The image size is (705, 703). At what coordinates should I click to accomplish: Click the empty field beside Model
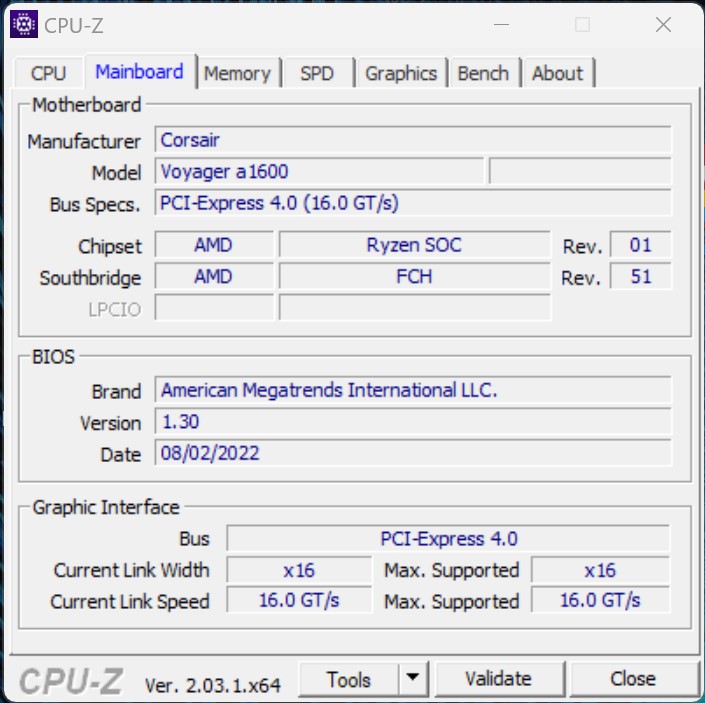[x=580, y=171]
